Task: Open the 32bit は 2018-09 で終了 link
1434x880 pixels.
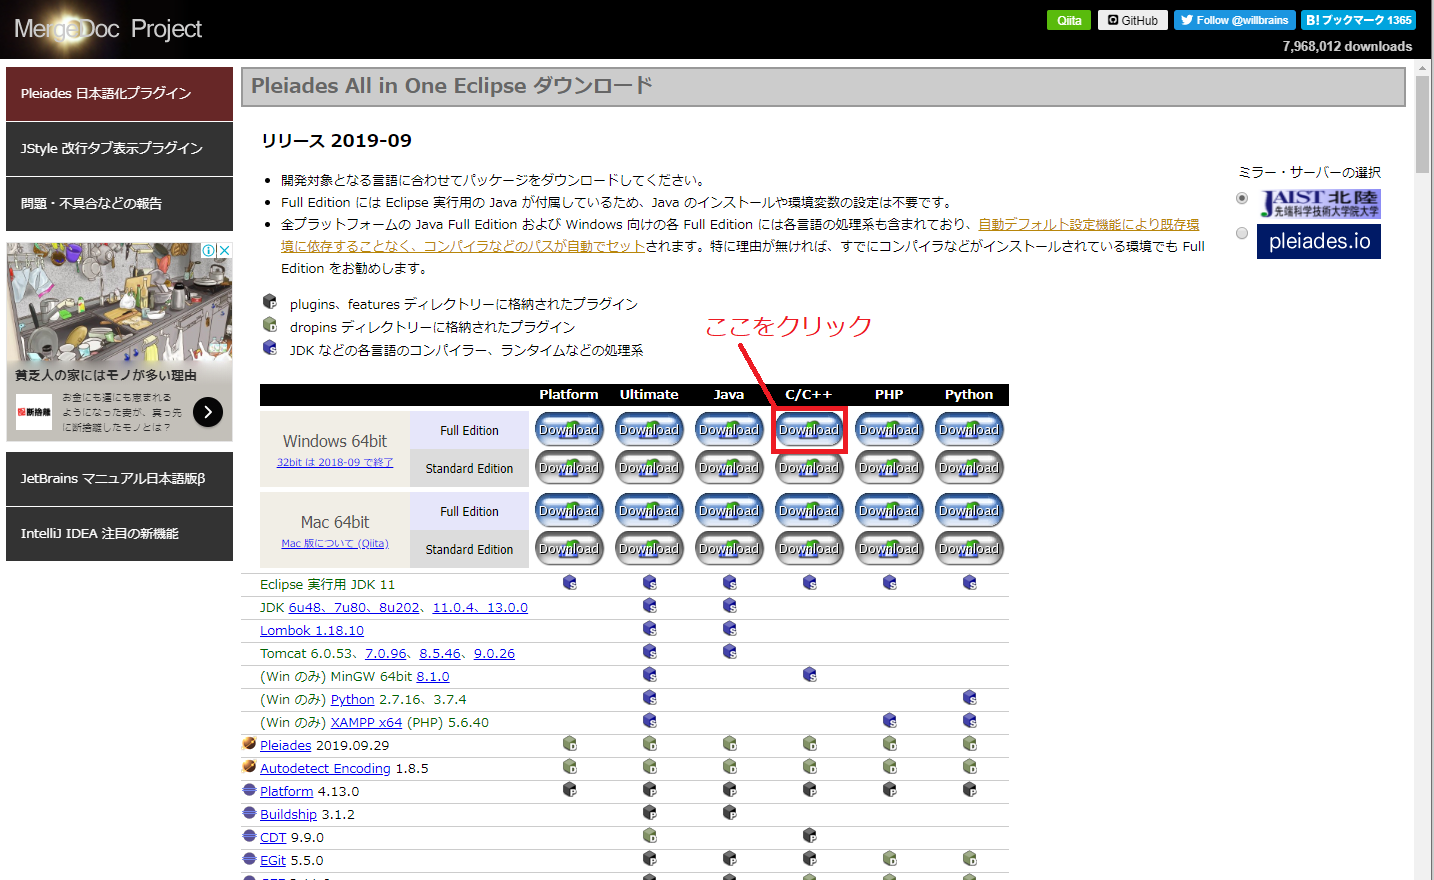Action: [x=335, y=462]
